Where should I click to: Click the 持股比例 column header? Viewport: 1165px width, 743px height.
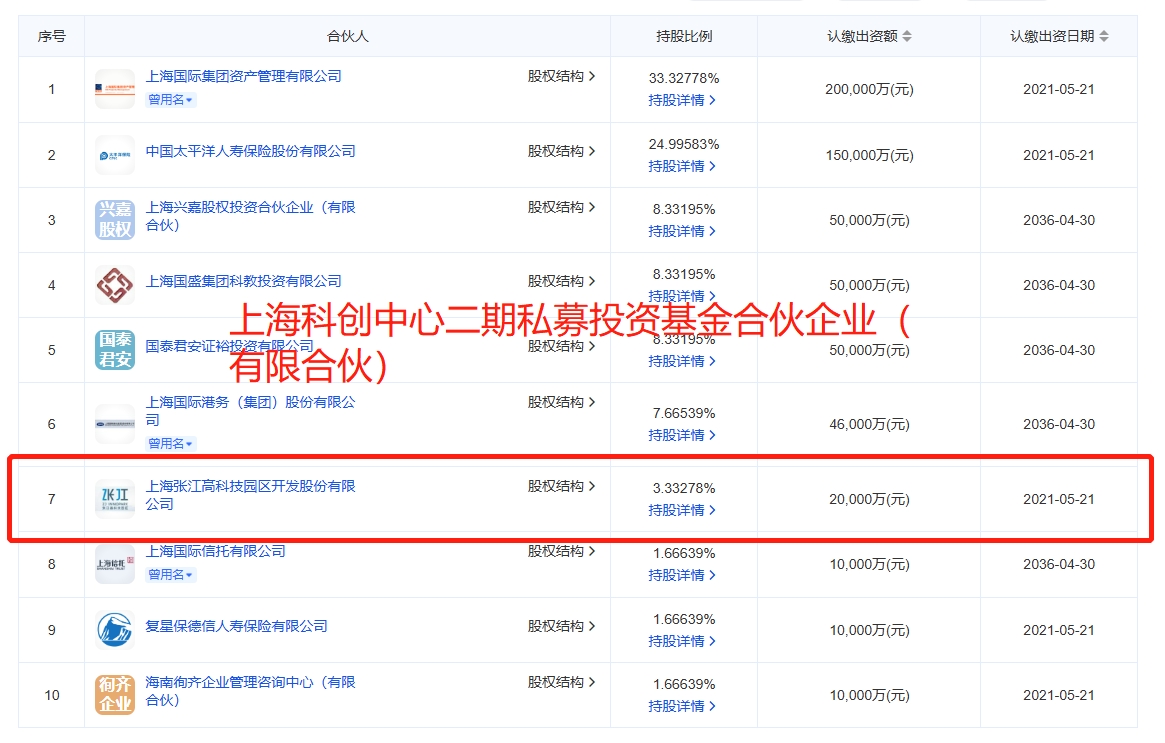pyautogui.click(x=684, y=36)
